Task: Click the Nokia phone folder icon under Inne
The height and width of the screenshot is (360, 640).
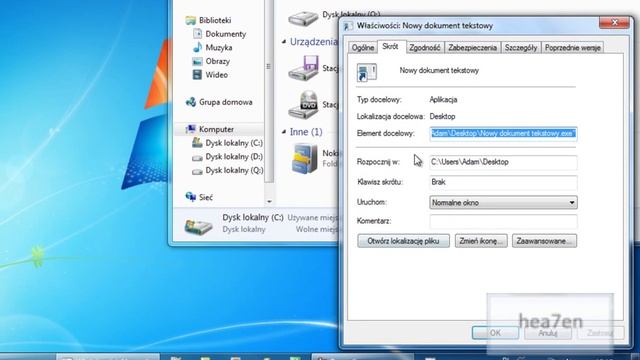Action: 305,159
